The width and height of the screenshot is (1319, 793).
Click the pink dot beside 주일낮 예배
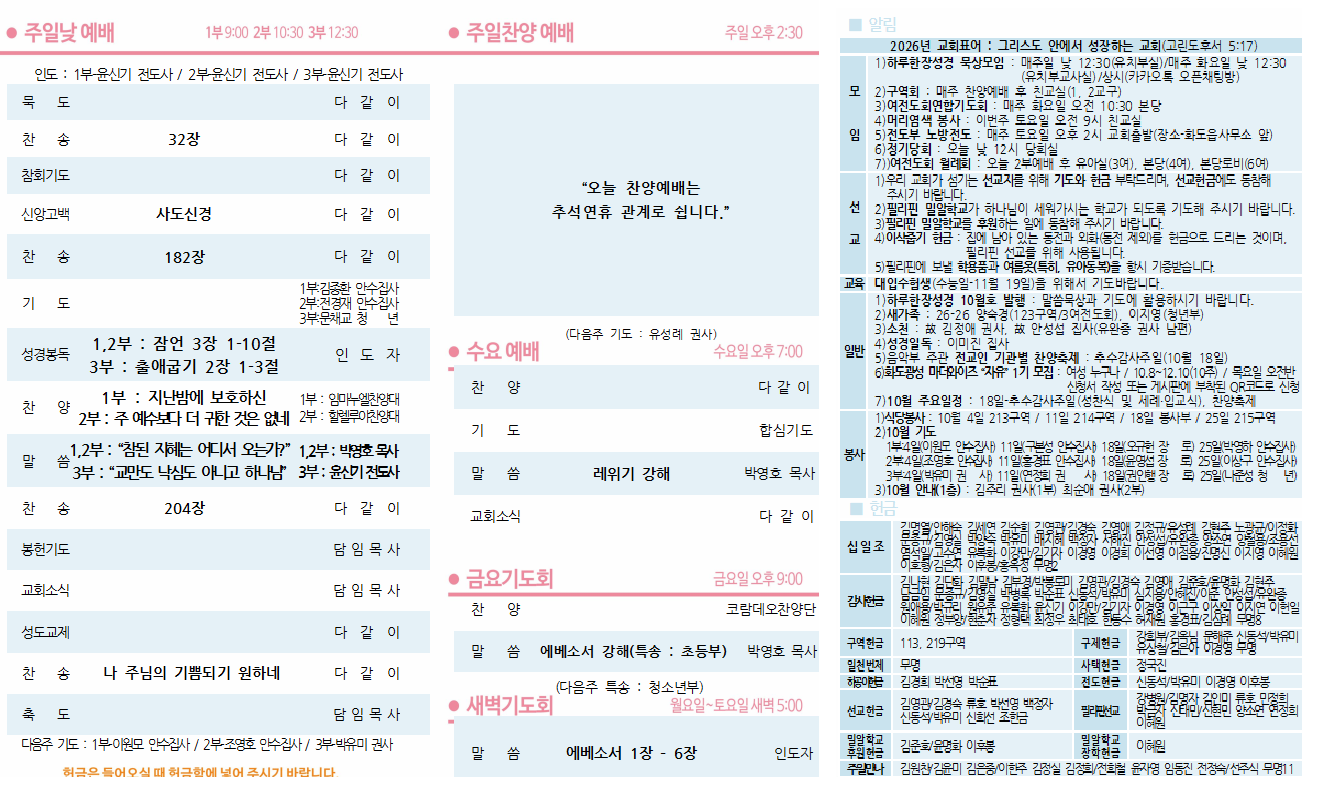[11, 33]
